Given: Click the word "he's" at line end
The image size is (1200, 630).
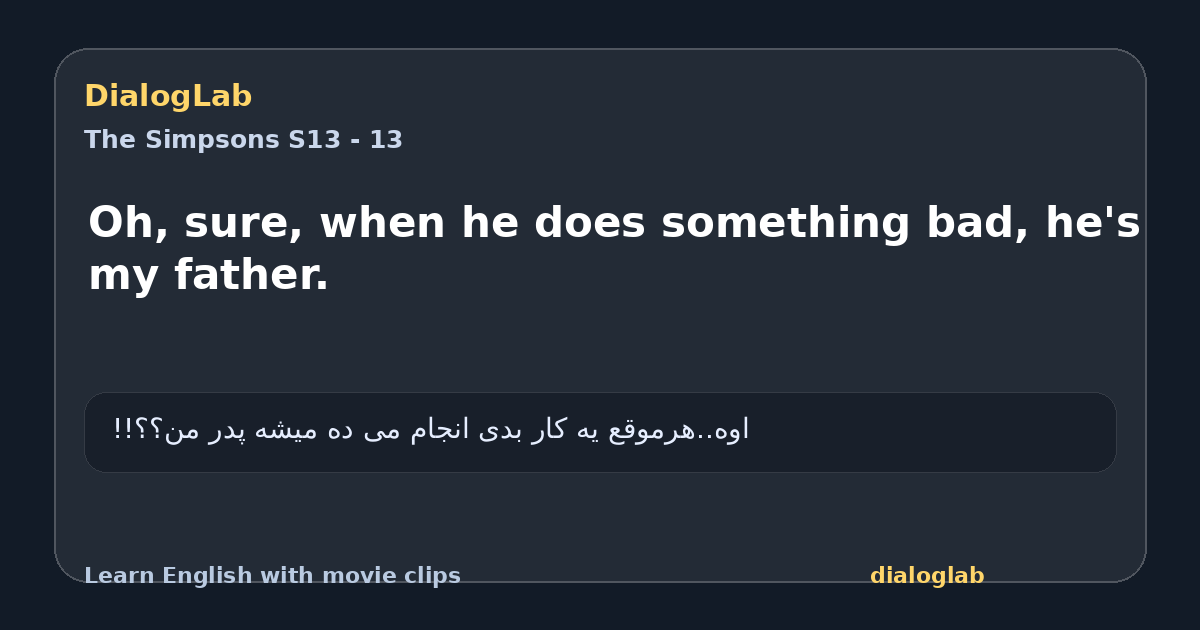Looking at the screenshot, I should (1093, 223).
